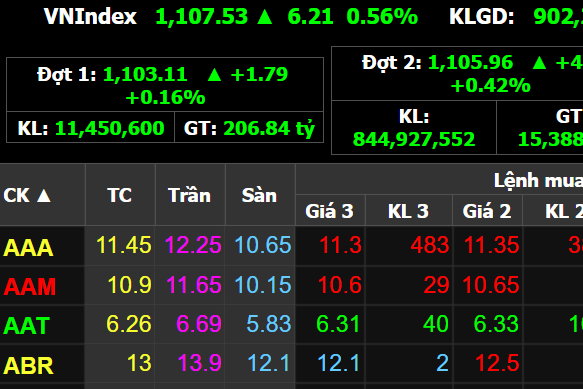This screenshot has height=389, width=583.
Task: Click ABR bid volume 2
Action: click(x=442, y=363)
